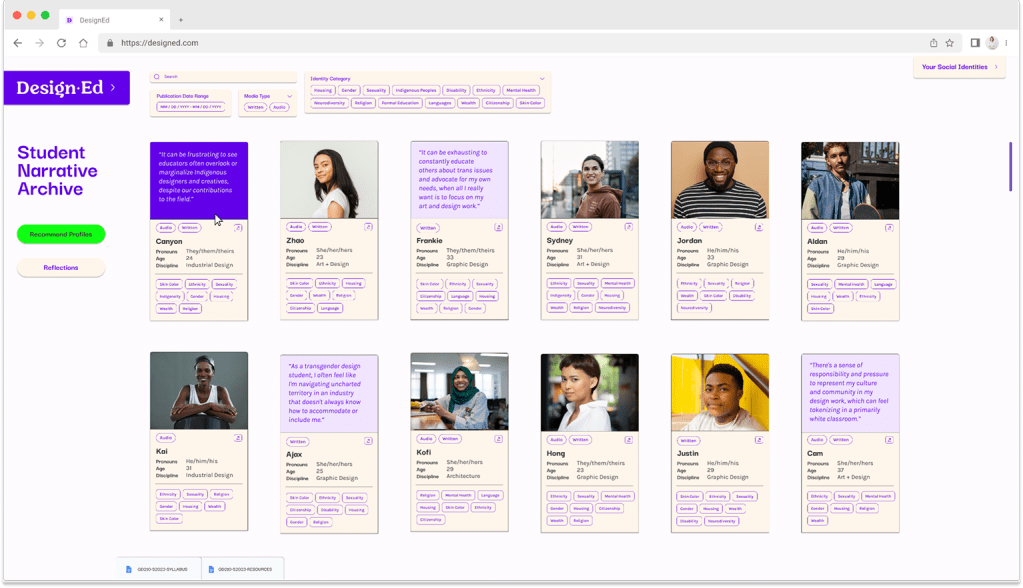Expand the Media Type dropdown chevron
The height and width of the screenshot is (588, 1023).
[x=290, y=96]
